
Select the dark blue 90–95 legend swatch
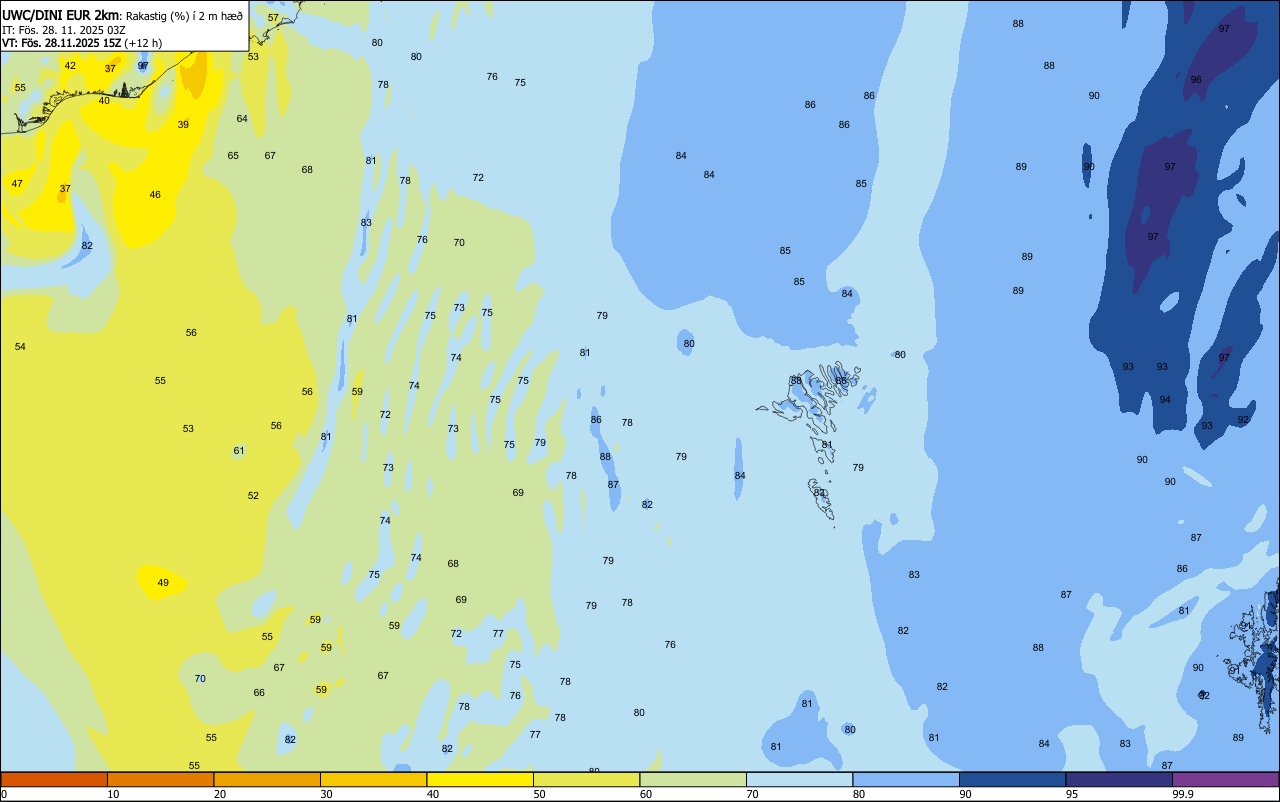(1012, 779)
